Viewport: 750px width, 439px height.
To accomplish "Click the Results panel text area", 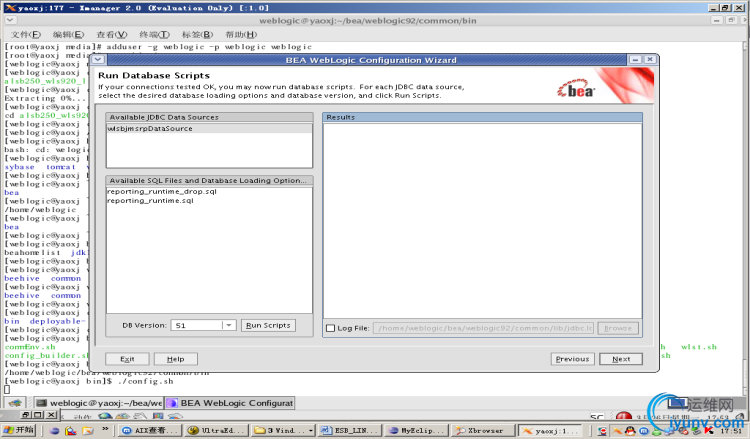I will click(x=482, y=220).
